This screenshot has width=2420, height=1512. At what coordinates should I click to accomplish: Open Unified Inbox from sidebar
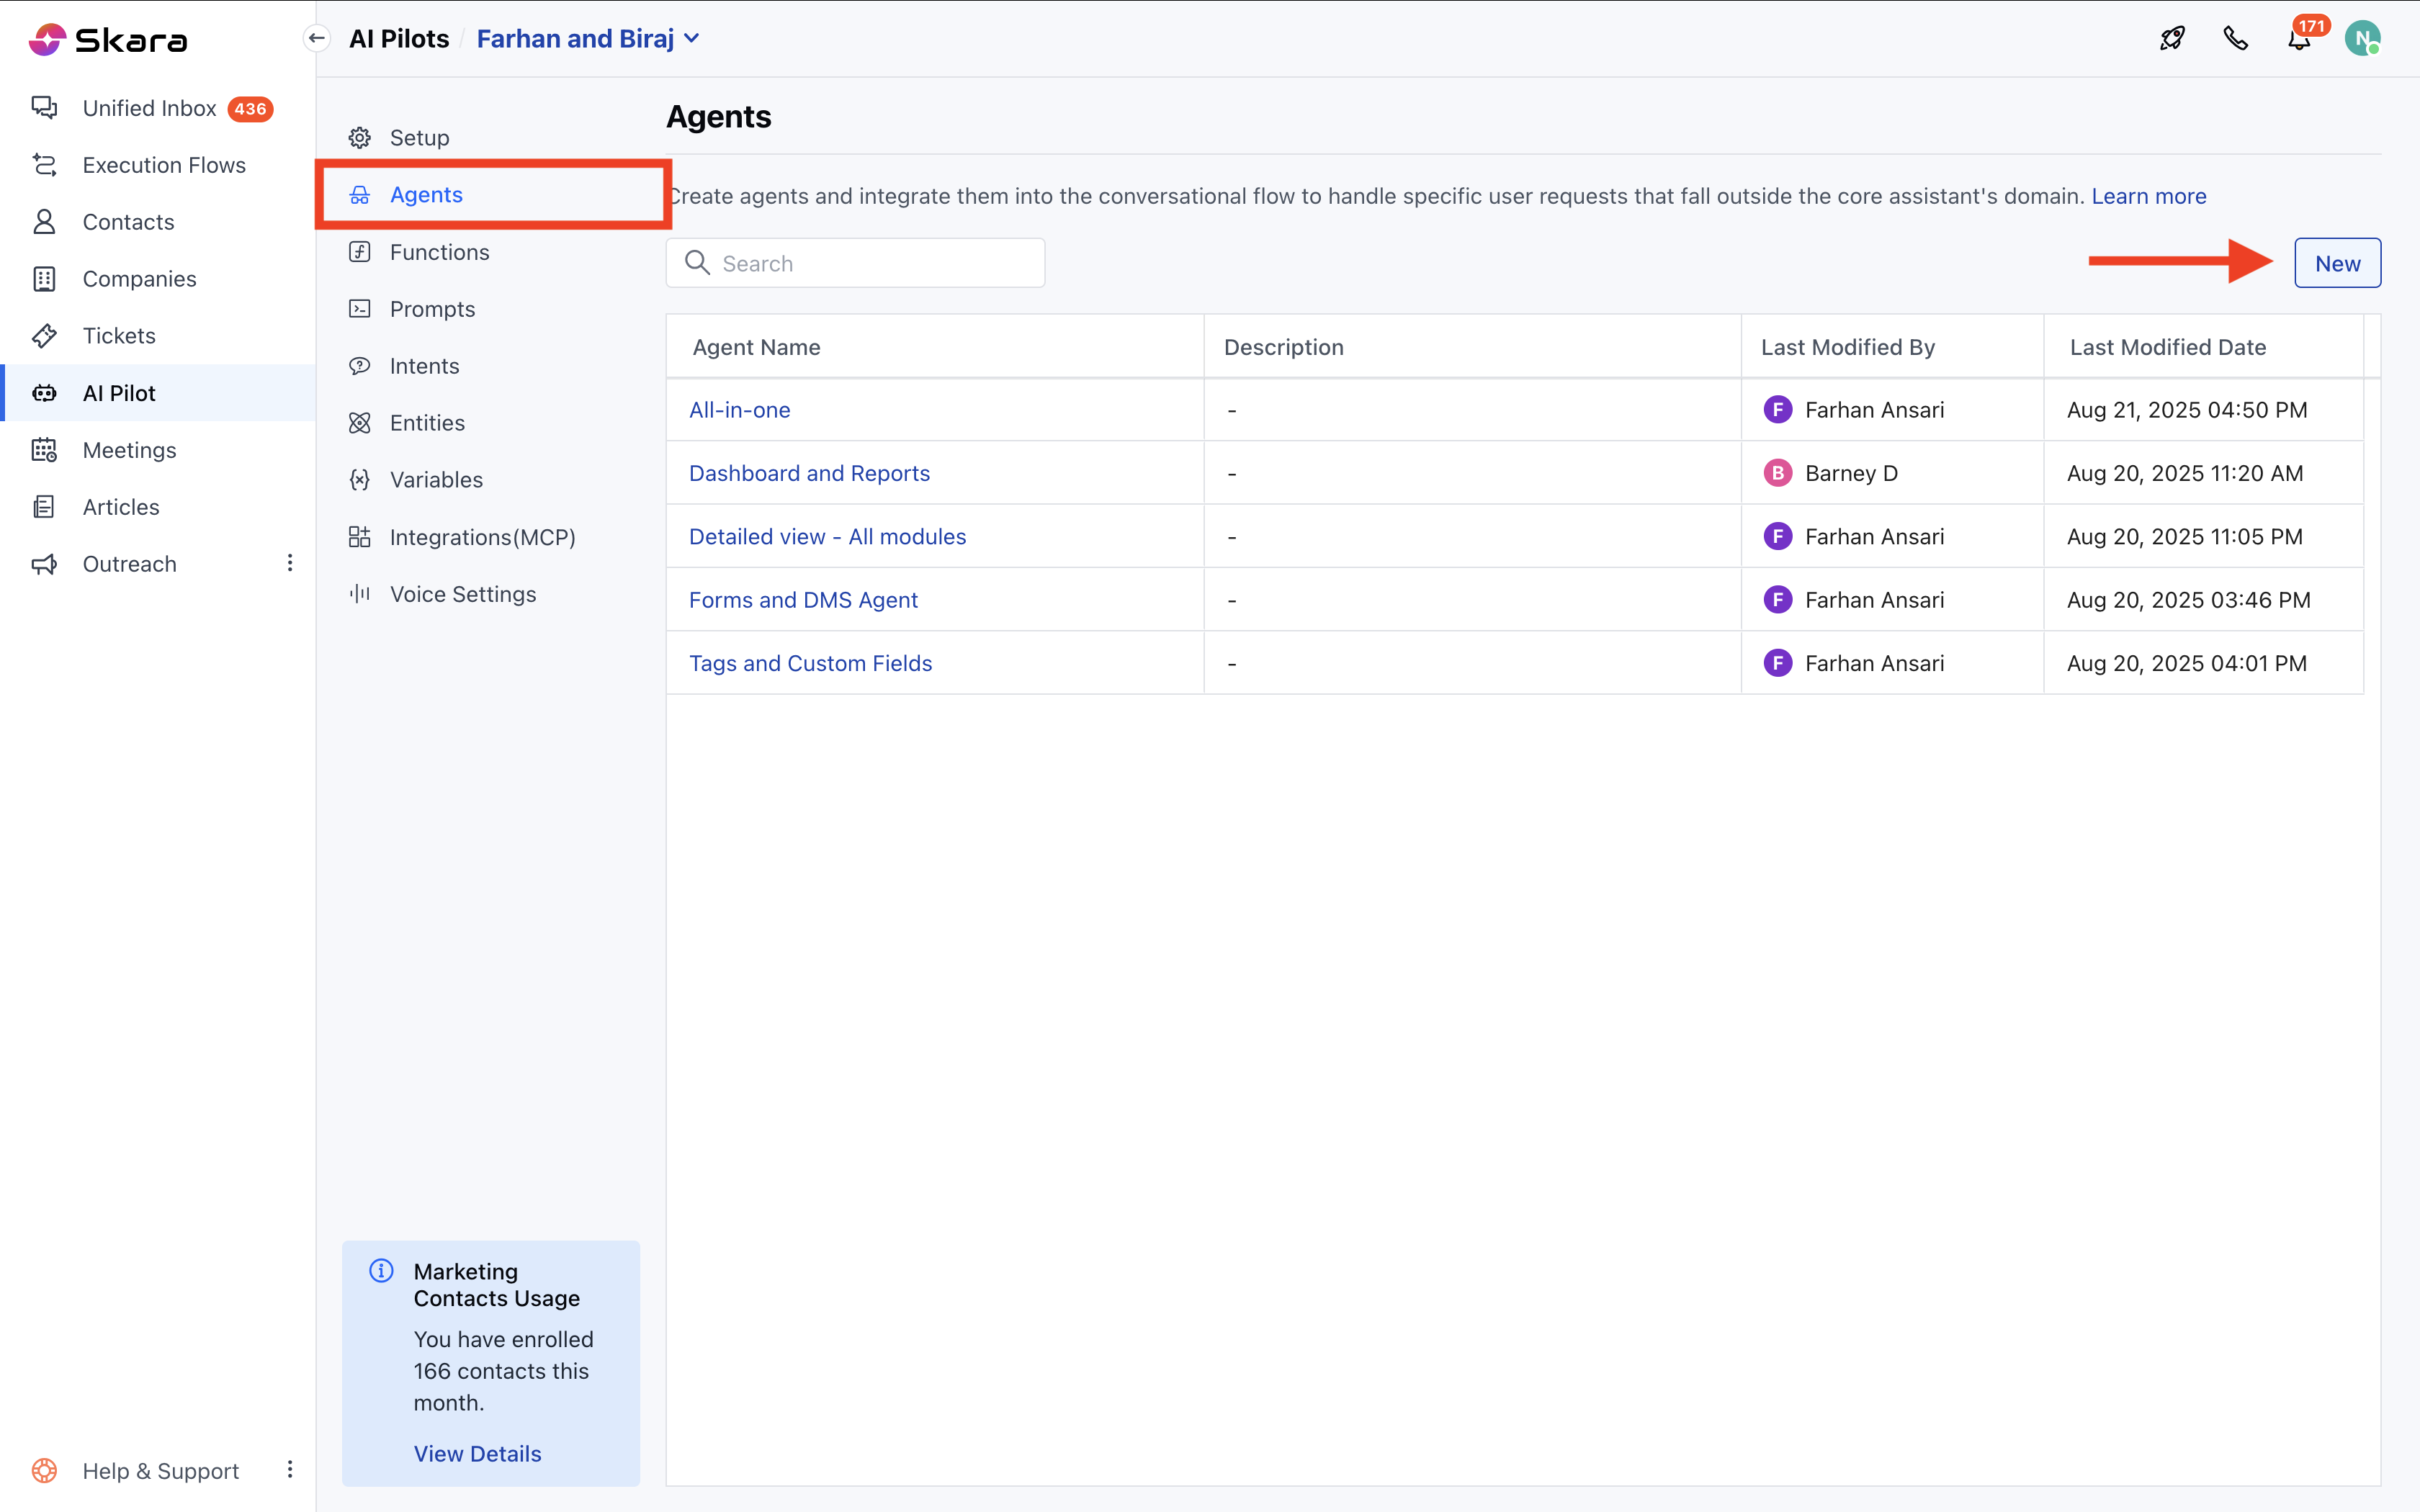pos(150,108)
